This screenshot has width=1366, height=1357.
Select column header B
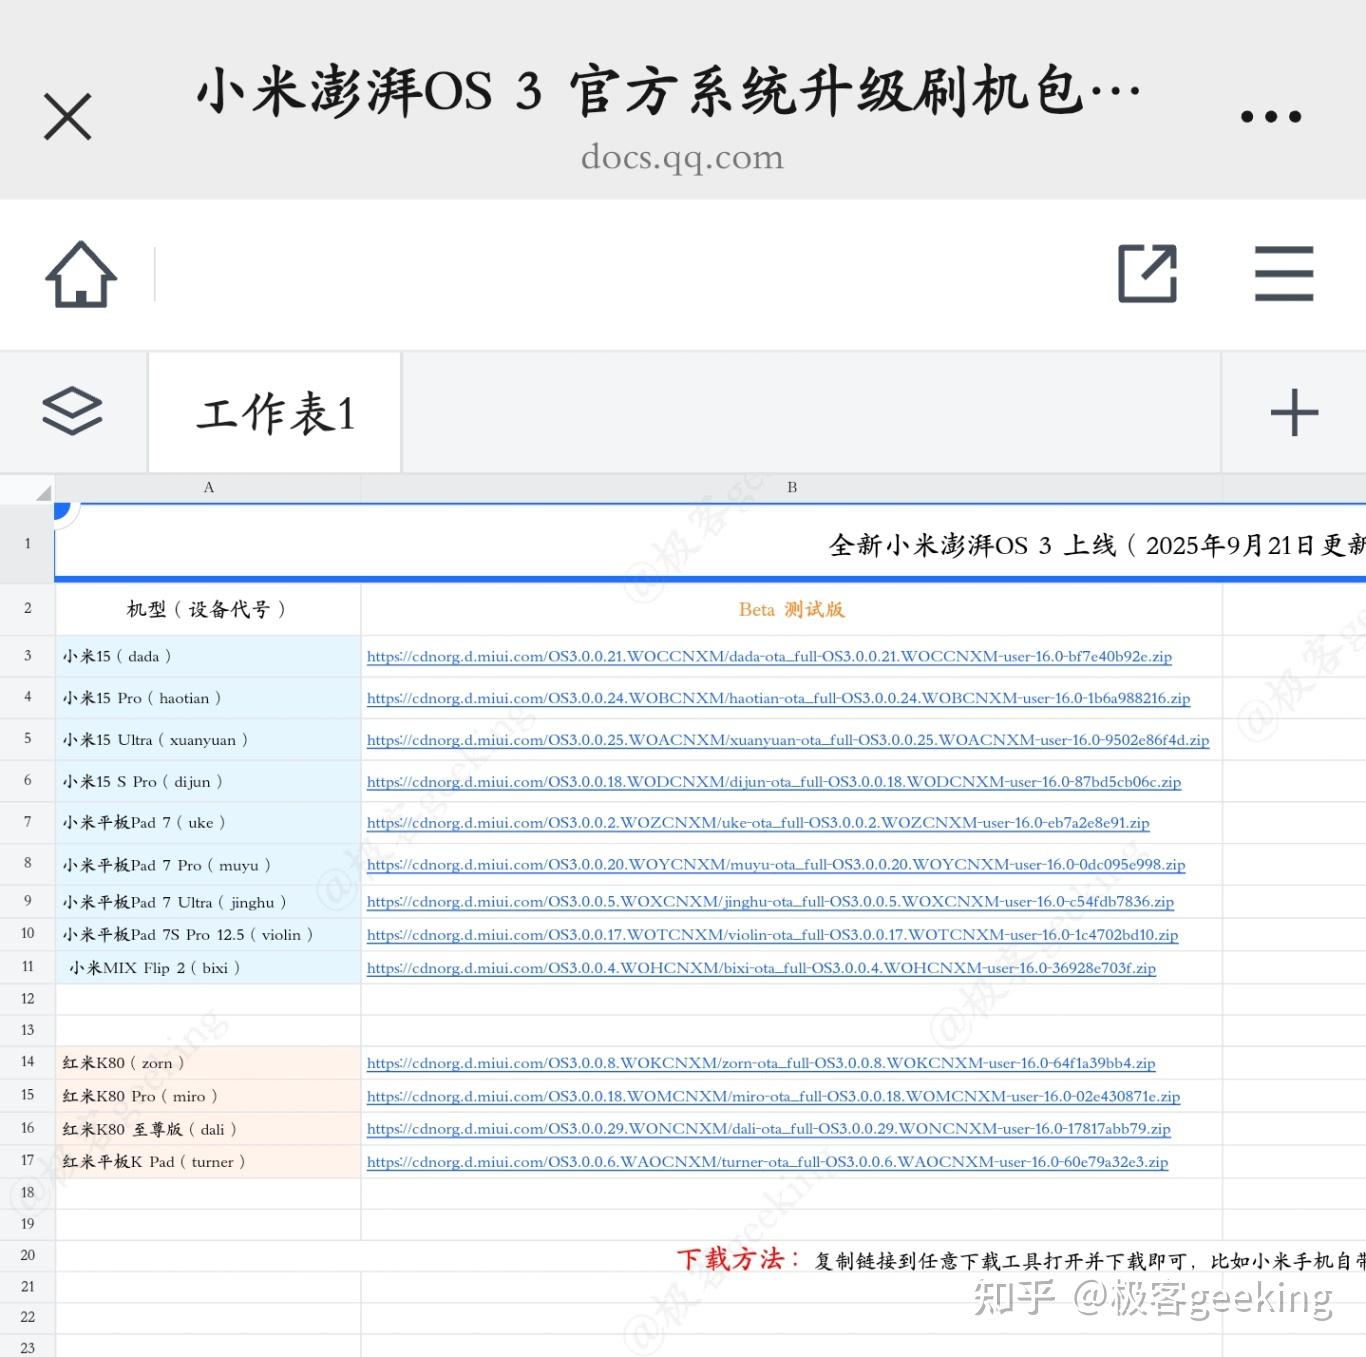[x=792, y=487]
